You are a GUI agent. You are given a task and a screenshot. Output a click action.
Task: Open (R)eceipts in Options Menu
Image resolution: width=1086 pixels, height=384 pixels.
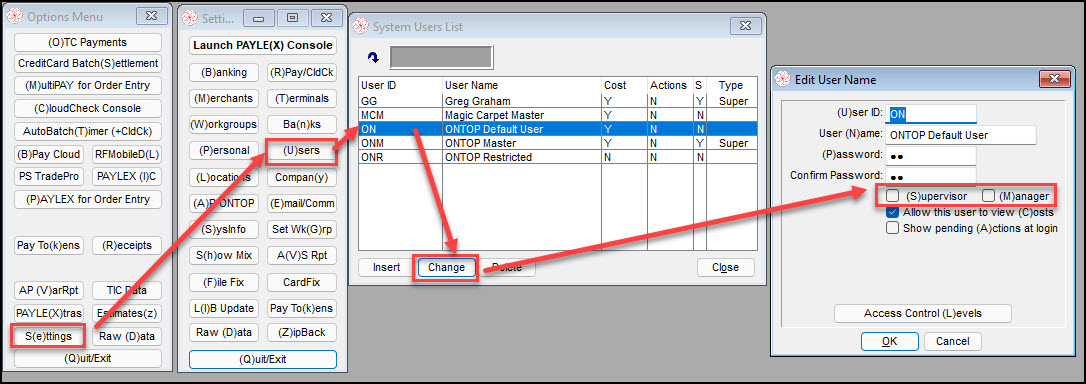[x=127, y=245]
